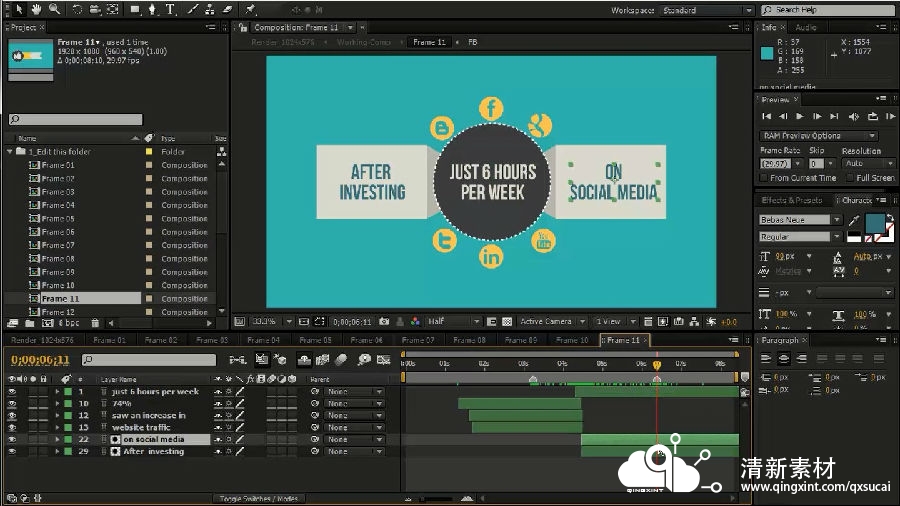The width and height of the screenshot is (900, 506).
Task: Switch to Render 1024x576 timeline tab
Action: [x=42, y=340]
